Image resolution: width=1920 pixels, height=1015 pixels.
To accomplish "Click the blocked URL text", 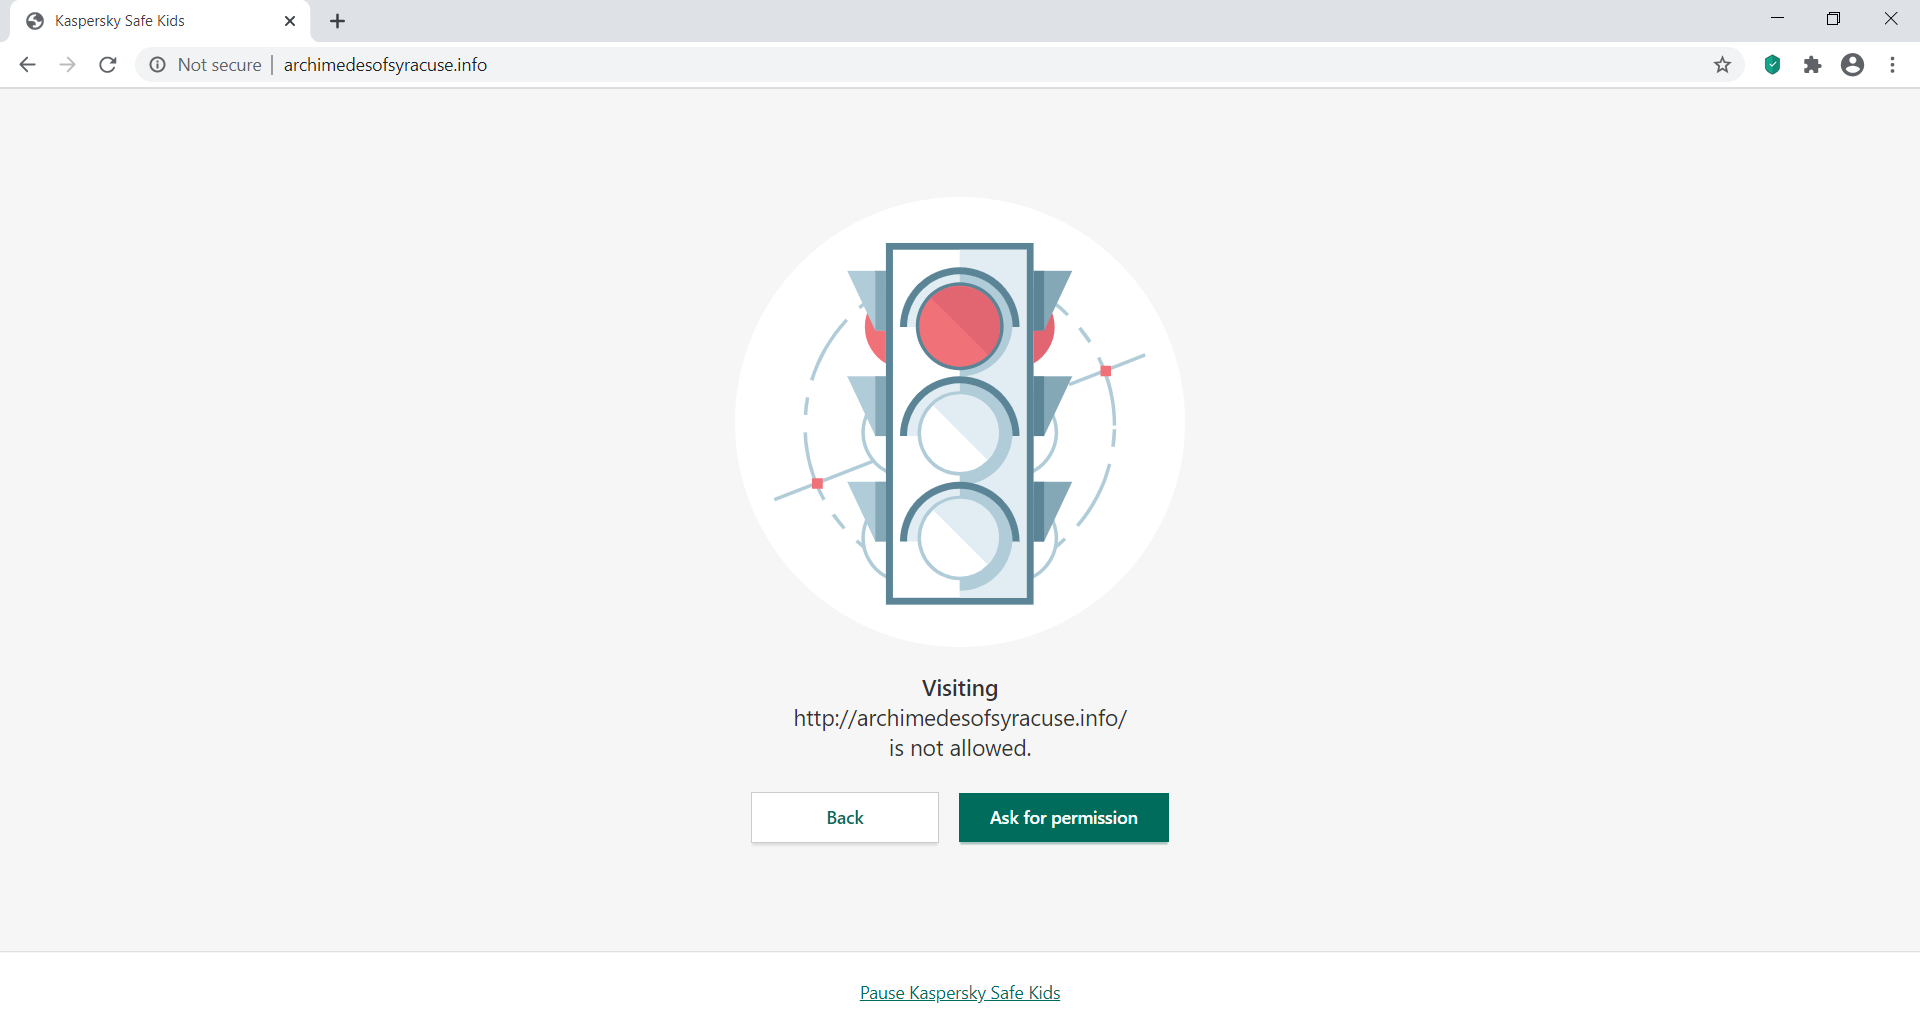I will click(x=960, y=718).
